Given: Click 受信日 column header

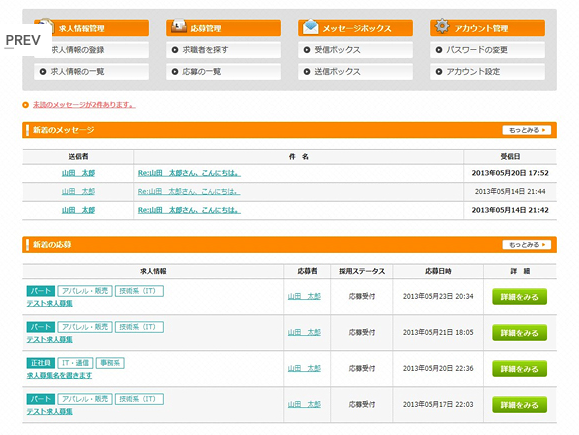Looking at the screenshot, I should [x=510, y=157].
